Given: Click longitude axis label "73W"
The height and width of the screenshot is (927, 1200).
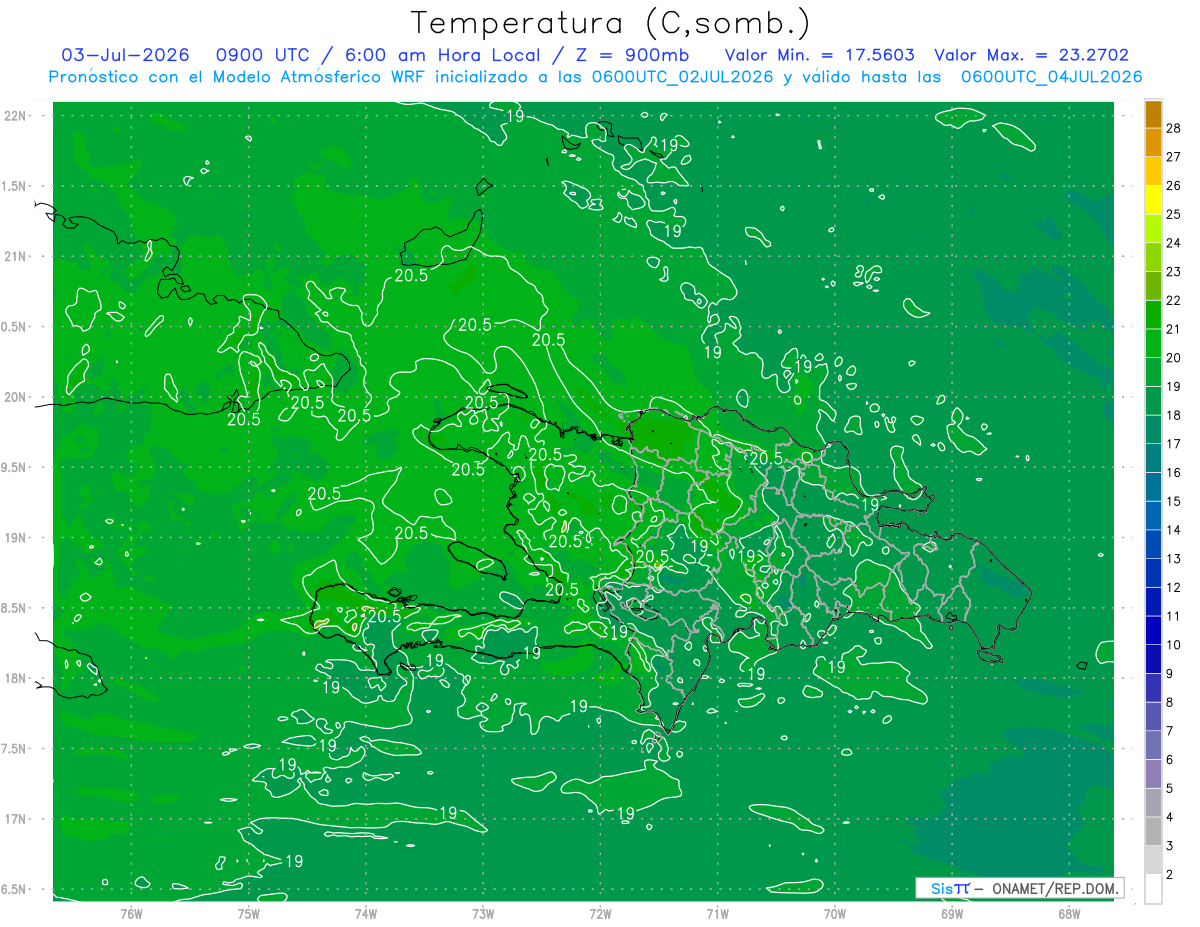Looking at the screenshot, I should pos(483,914).
